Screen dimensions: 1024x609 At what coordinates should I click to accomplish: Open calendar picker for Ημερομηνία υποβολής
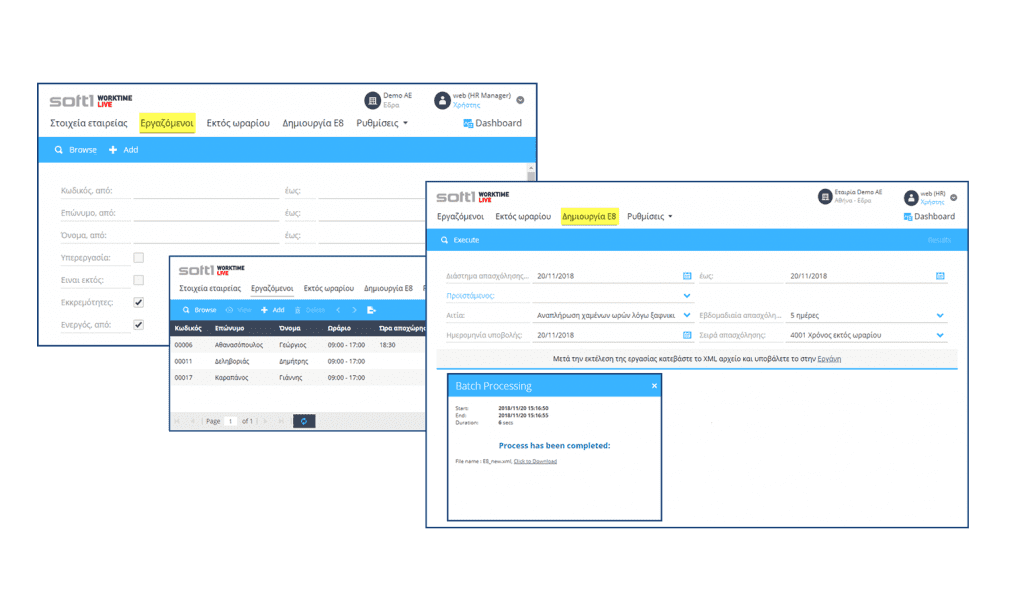pos(687,336)
